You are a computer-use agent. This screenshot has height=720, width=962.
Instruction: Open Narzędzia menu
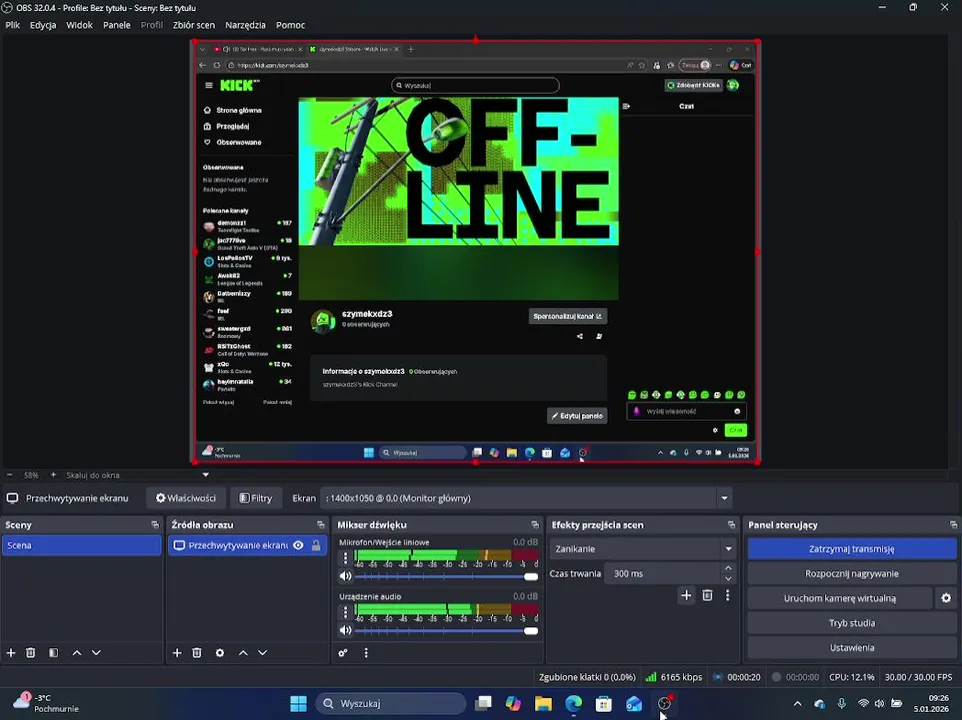[245, 25]
